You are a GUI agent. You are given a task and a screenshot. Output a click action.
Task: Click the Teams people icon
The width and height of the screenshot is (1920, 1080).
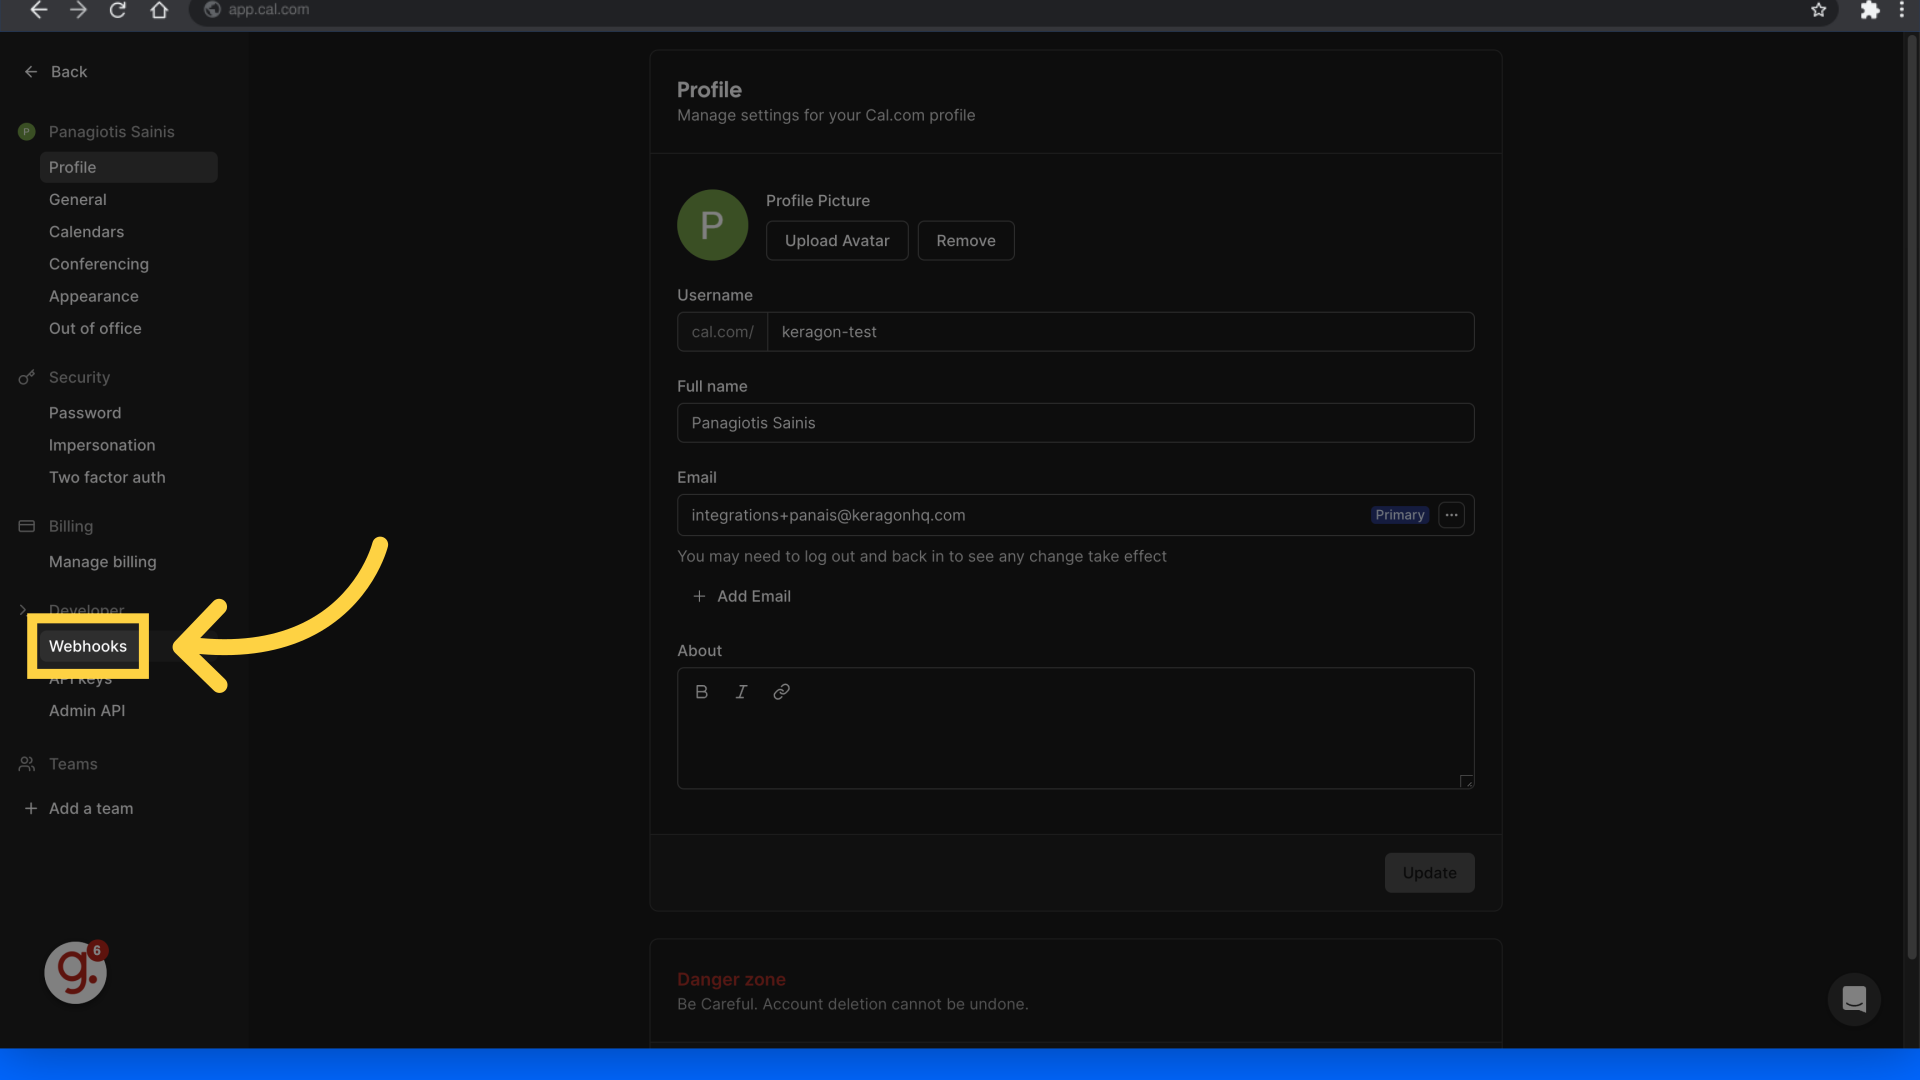(x=27, y=764)
